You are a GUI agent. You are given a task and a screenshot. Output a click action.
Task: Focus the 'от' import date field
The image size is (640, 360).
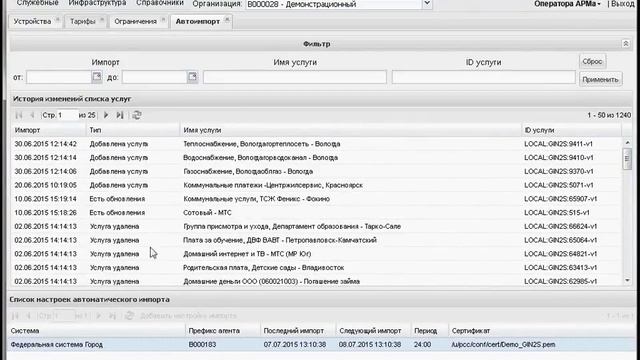59,77
